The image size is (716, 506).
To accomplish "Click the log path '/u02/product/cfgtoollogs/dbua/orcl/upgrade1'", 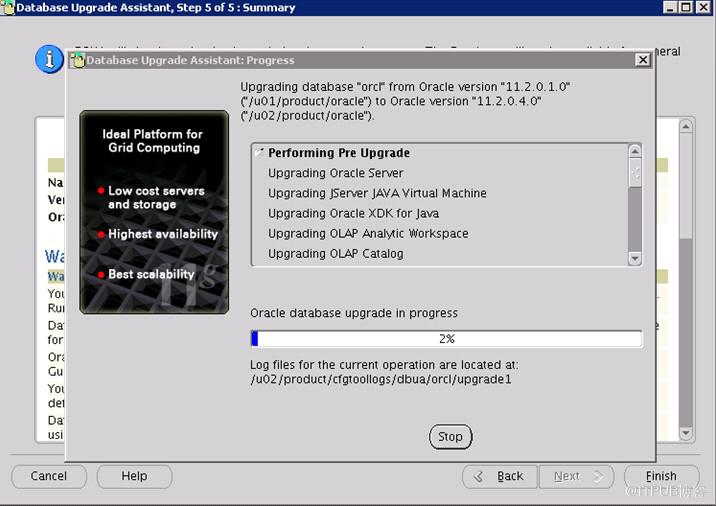I will (381, 380).
